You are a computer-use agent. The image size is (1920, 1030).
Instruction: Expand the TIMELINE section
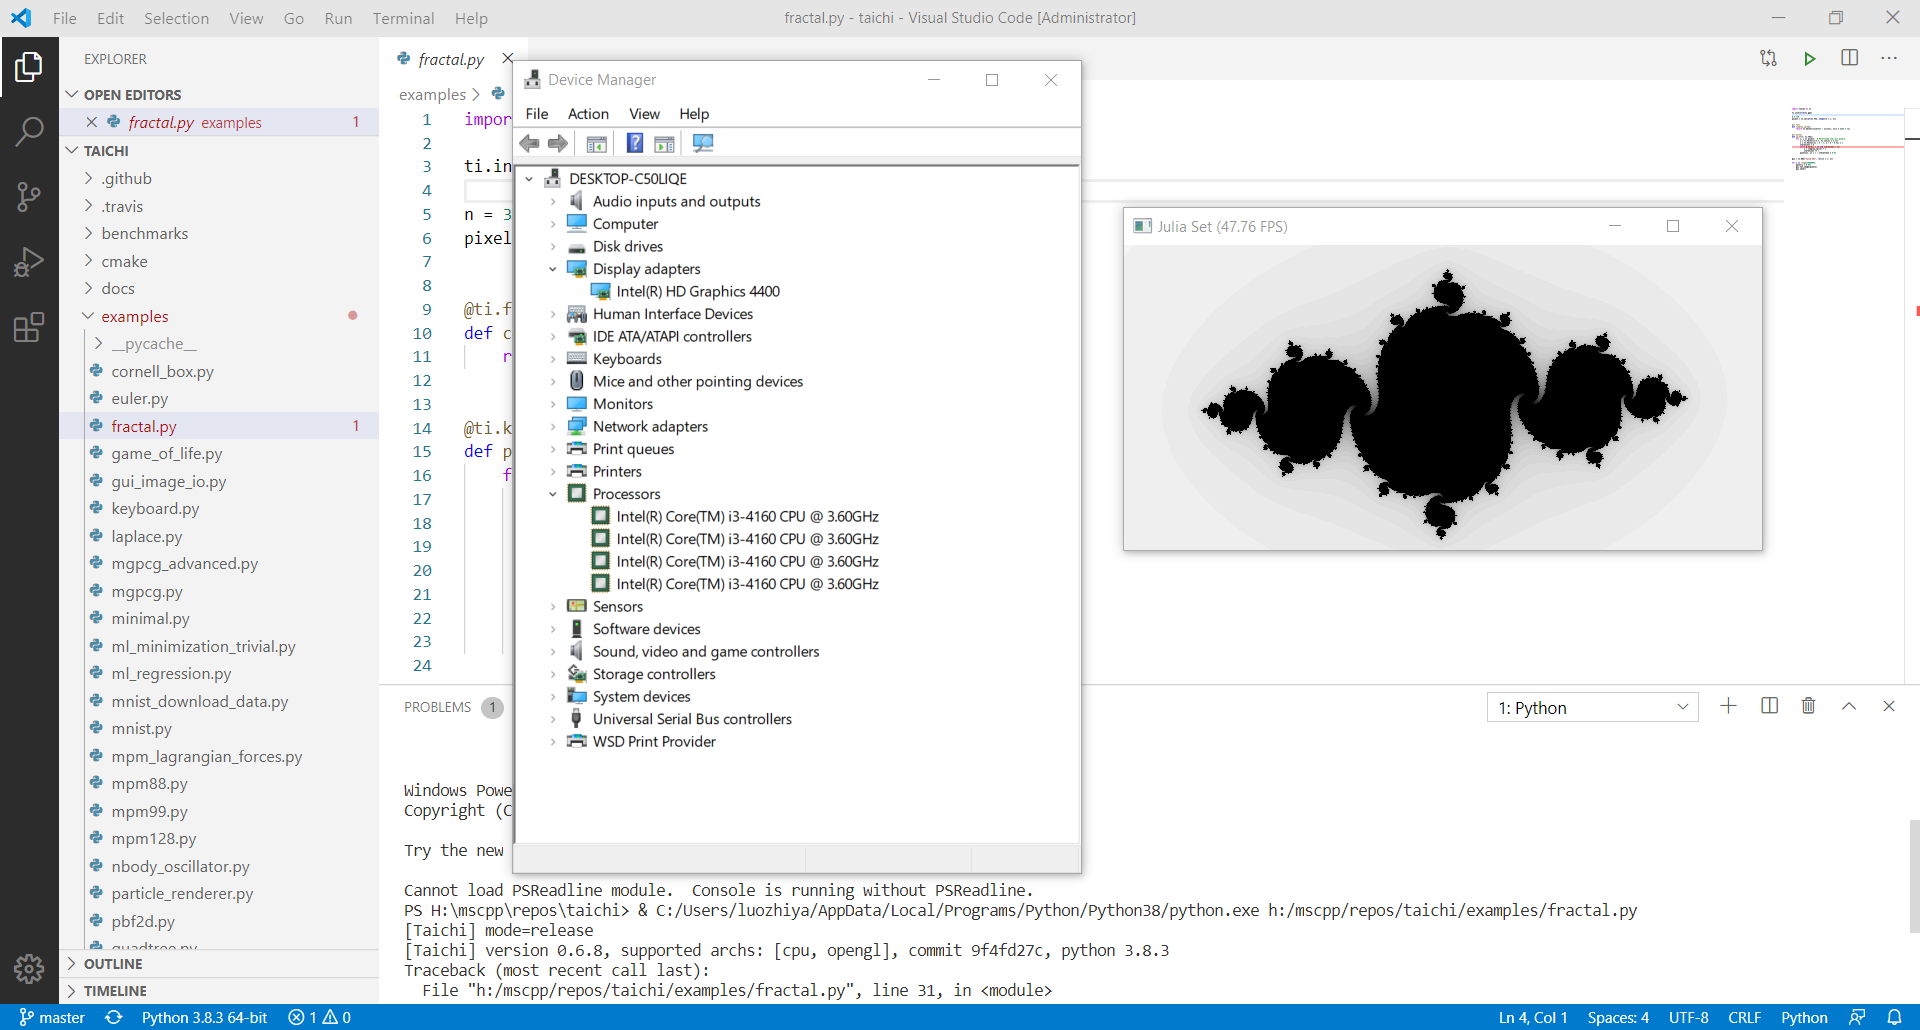pyautogui.click(x=219, y=991)
